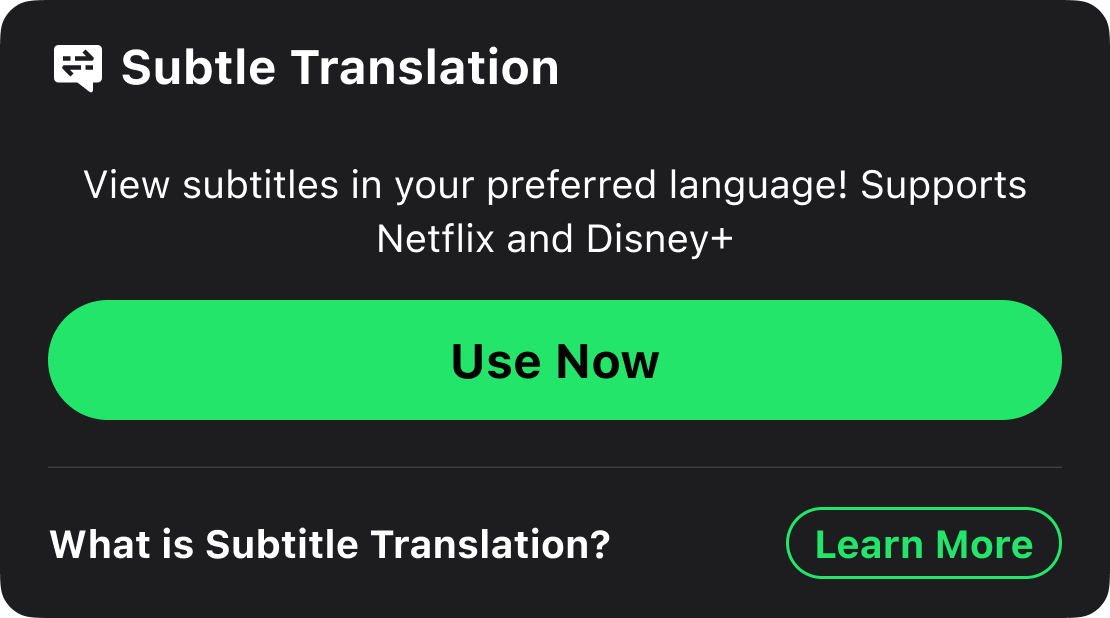Click the word "Subtle" in the header
The height and width of the screenshot is (618, 1110).
pos(198,68)
